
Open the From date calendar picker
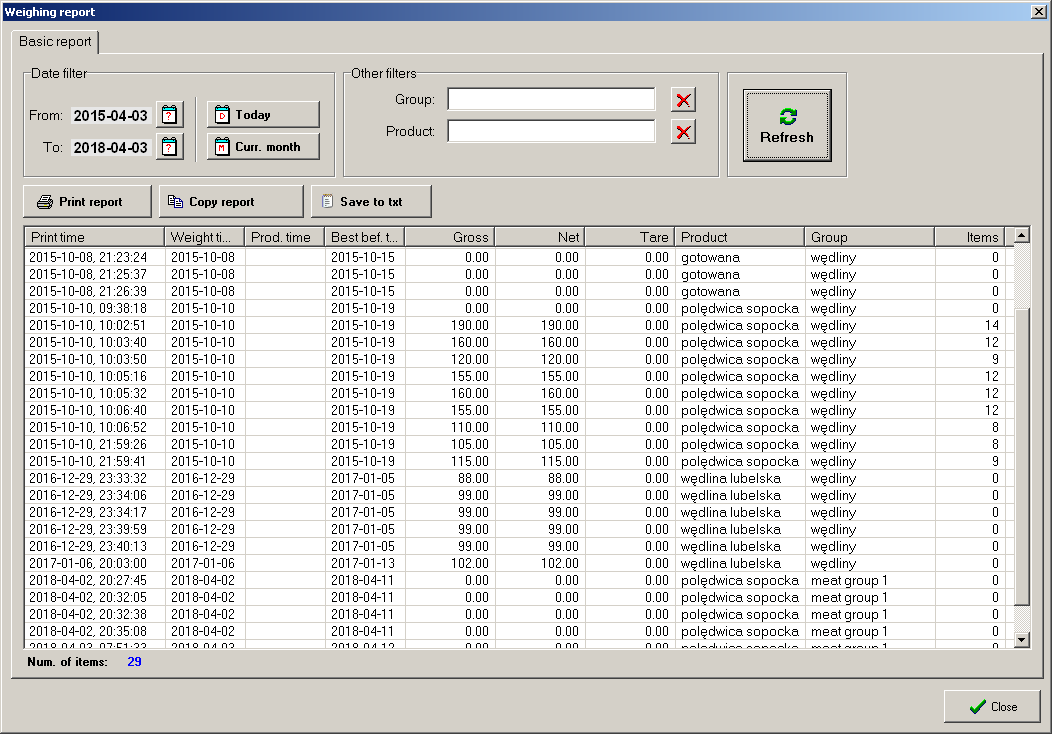[x=170, y=115]
